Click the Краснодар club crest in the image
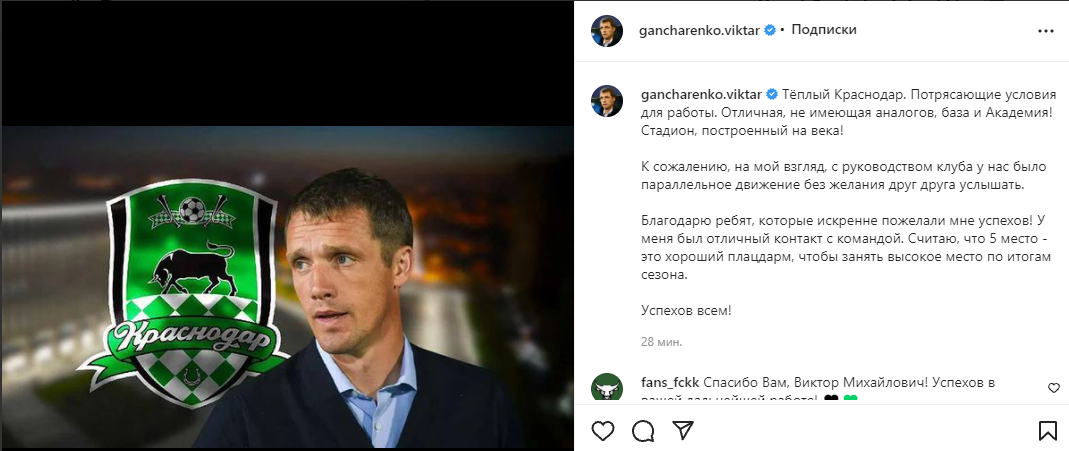1069x451 pixels. click(x=185, y=293)
